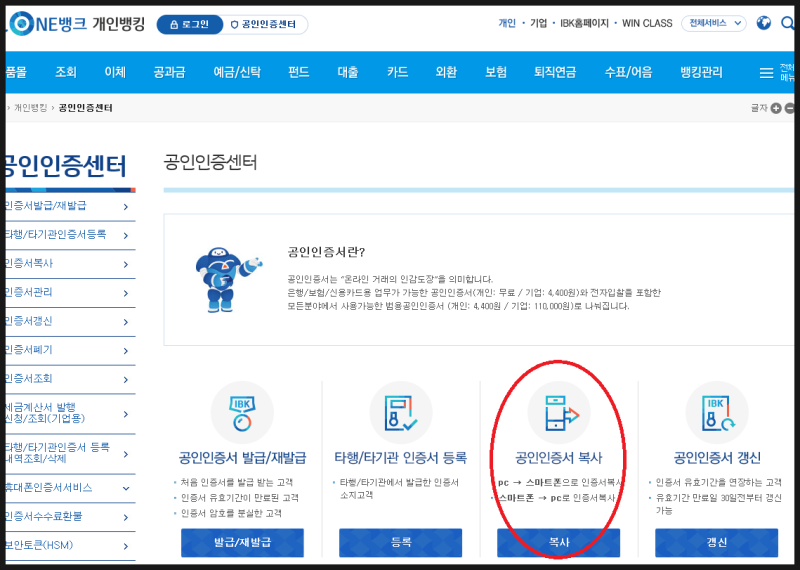The image size is (800, 570).
Task: Open the 이체 menu
Action: (x=115, y=72)
